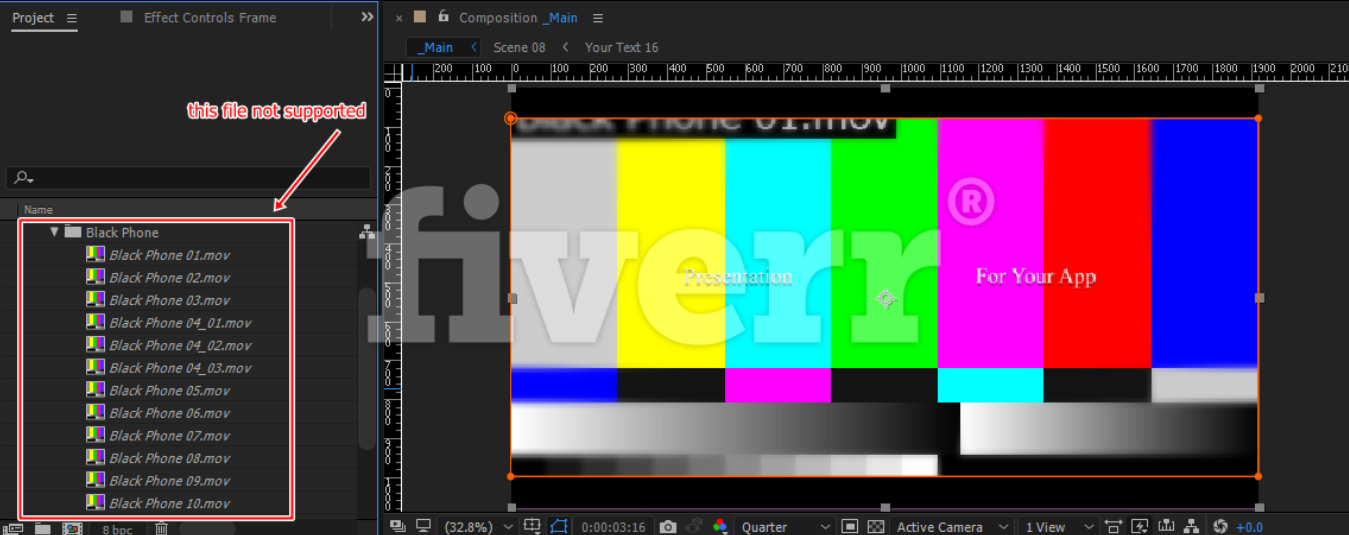Click the Project panel vertical scrollbar
Screen dimensions: 1349x535
click(367, 367)
